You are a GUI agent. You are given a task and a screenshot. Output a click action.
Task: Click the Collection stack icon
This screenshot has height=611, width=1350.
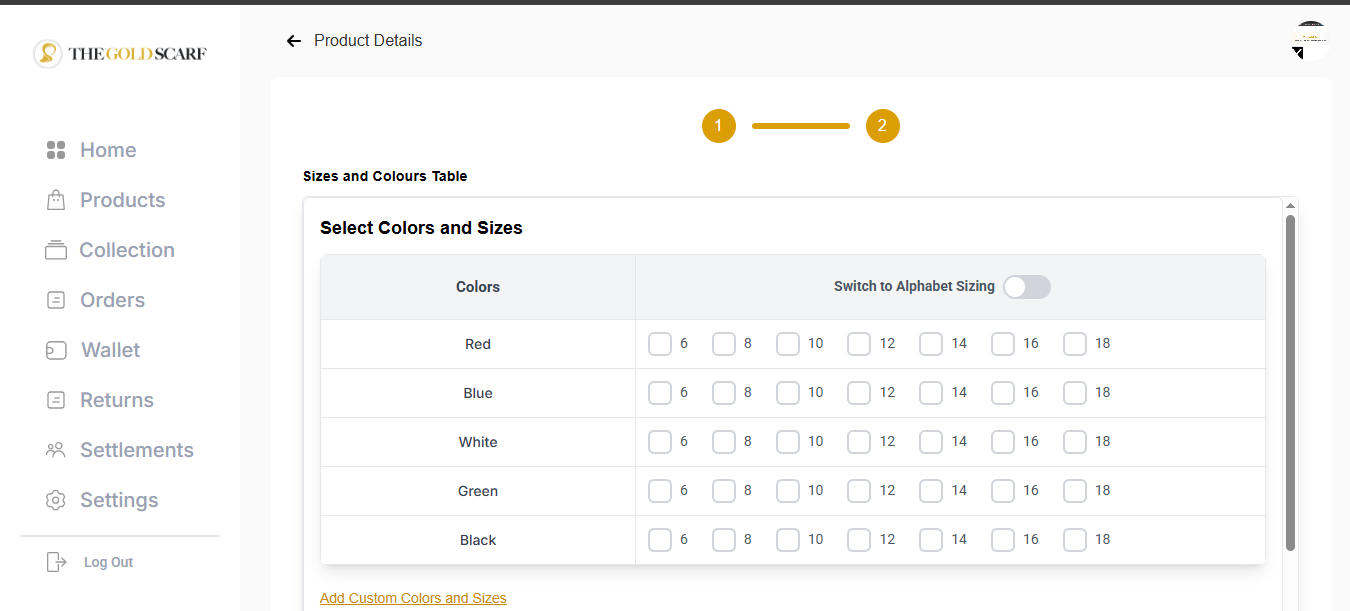pyautogui.click(x=56, y=250)
